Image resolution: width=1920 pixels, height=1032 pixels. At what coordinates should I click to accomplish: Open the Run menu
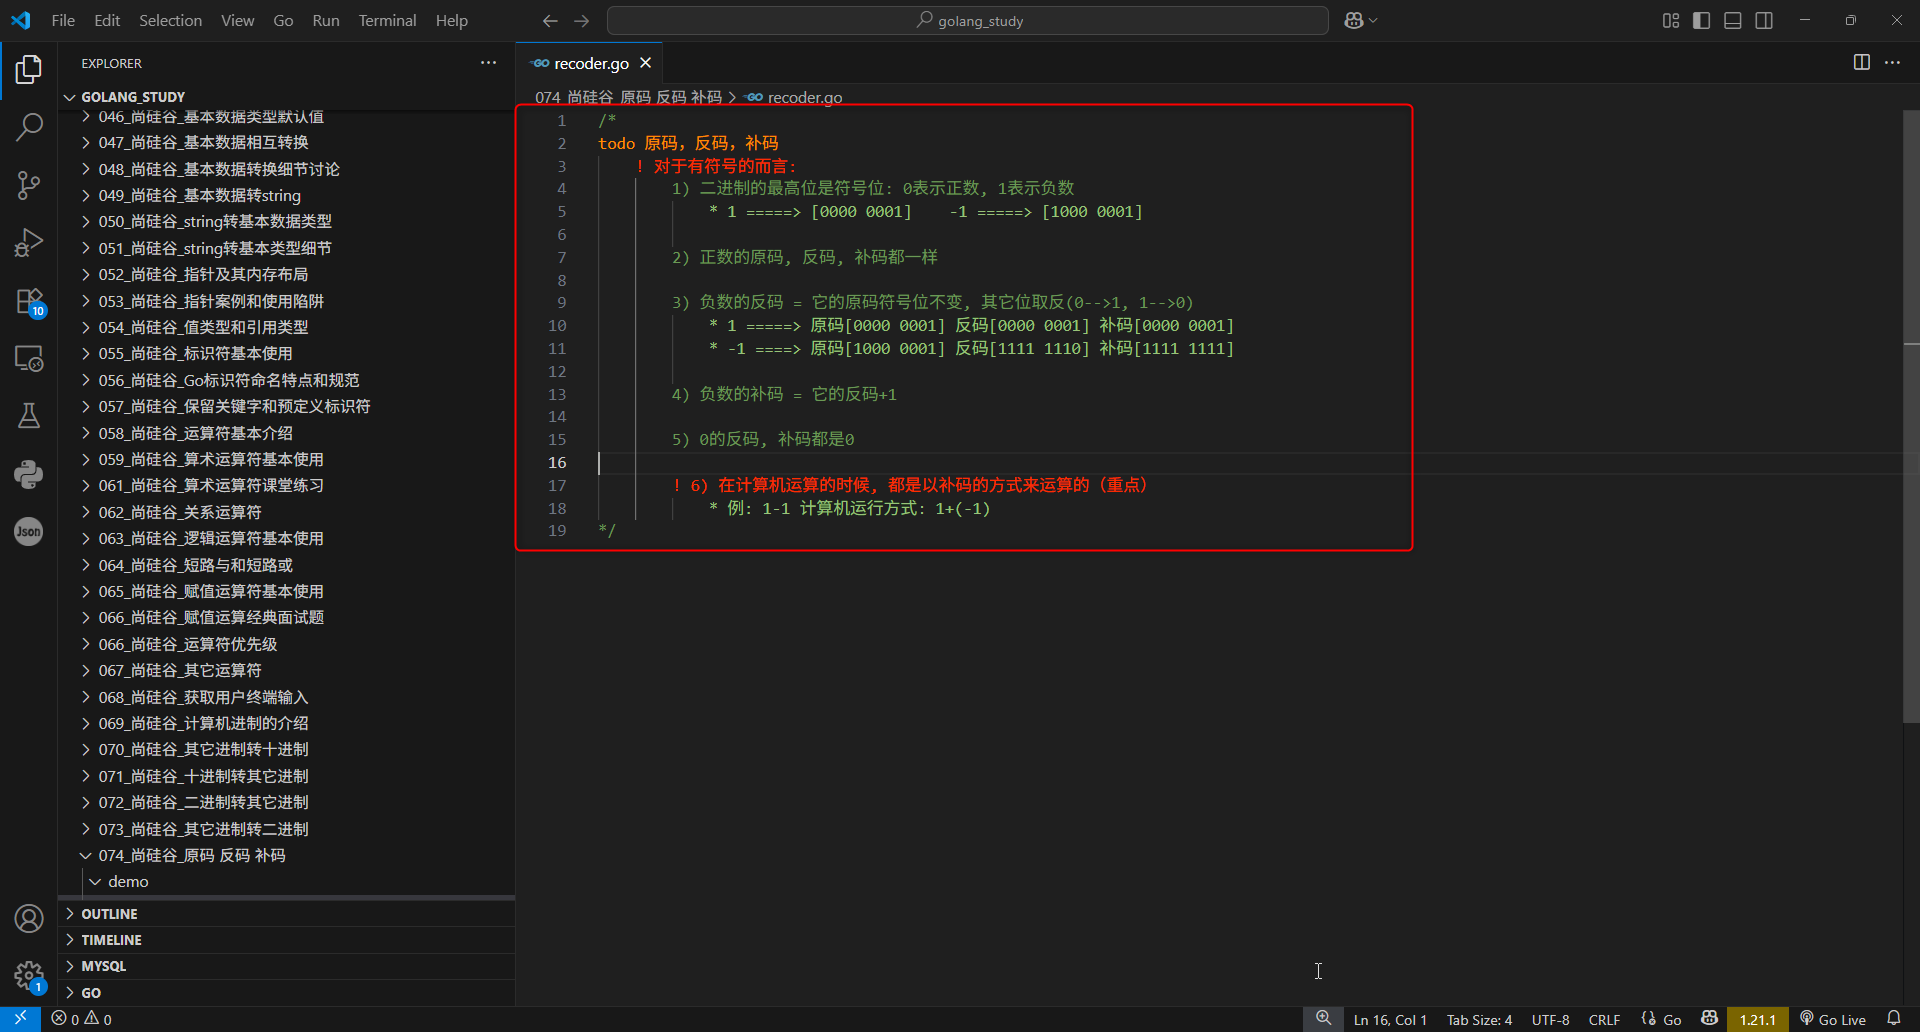[x=325, y=20]
